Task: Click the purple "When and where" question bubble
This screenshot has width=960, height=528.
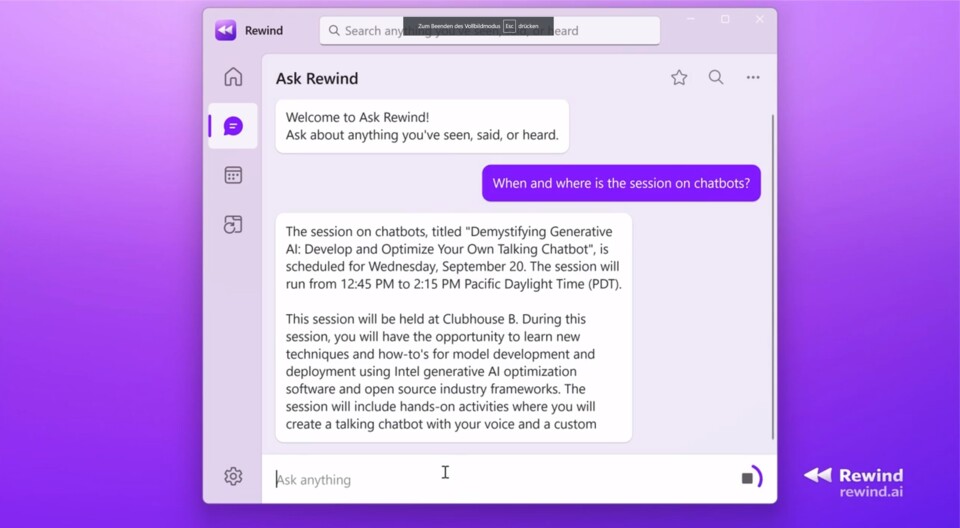Action: click(x=621, y=183)
